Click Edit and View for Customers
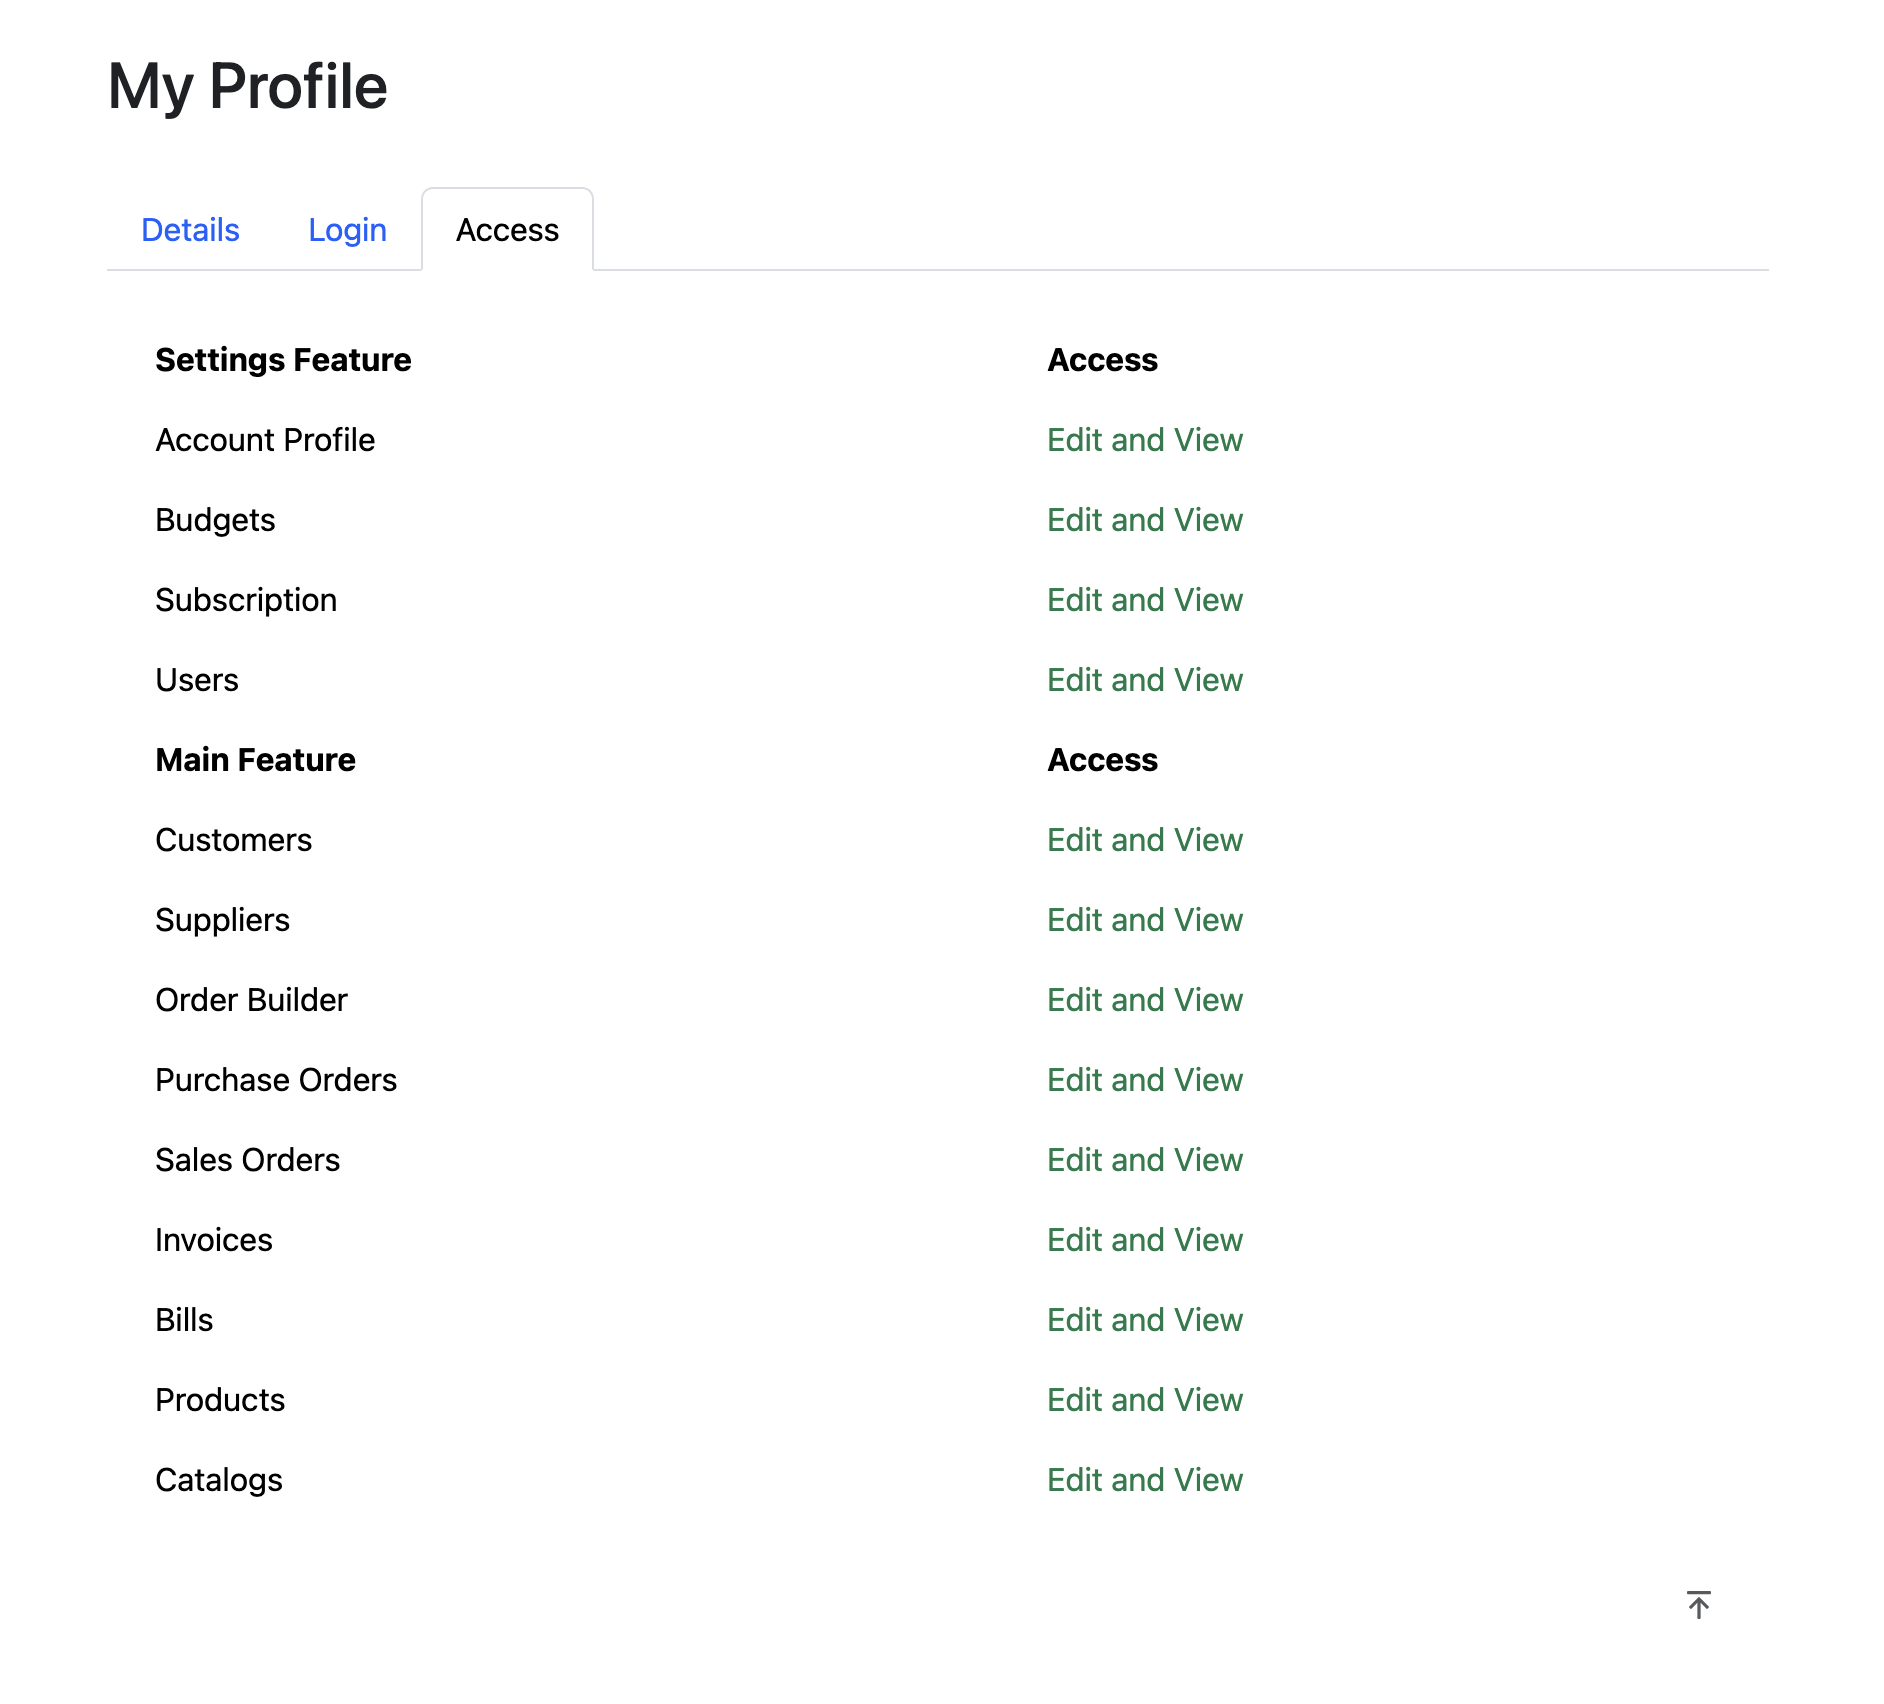This screenshot has width=1884, height=1704. [1144, 840]
